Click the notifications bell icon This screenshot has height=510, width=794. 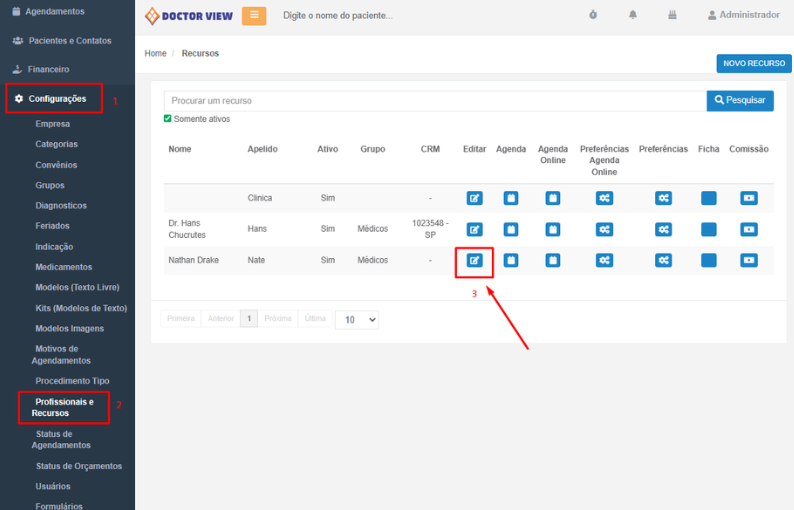click(x=633, y=15)
